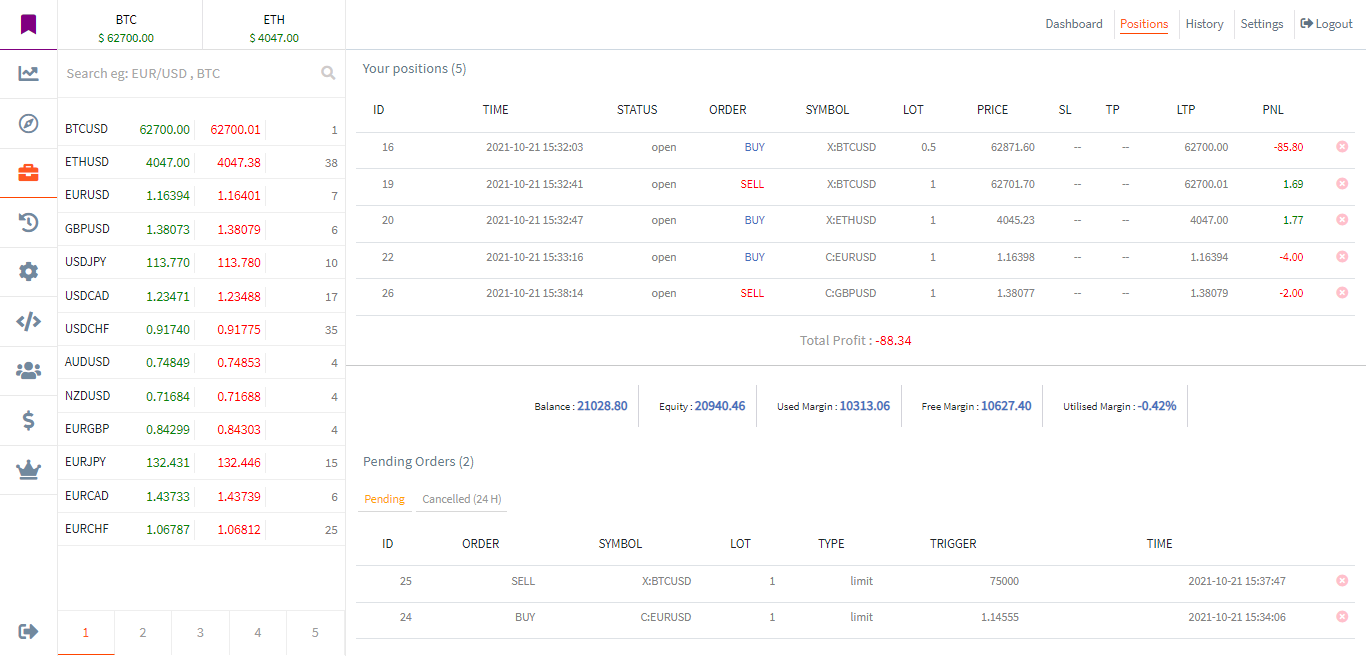Viewport: 1366px width, 656px height.
Task: Click the PNL column header
Action: click(x=1273, y=110)
